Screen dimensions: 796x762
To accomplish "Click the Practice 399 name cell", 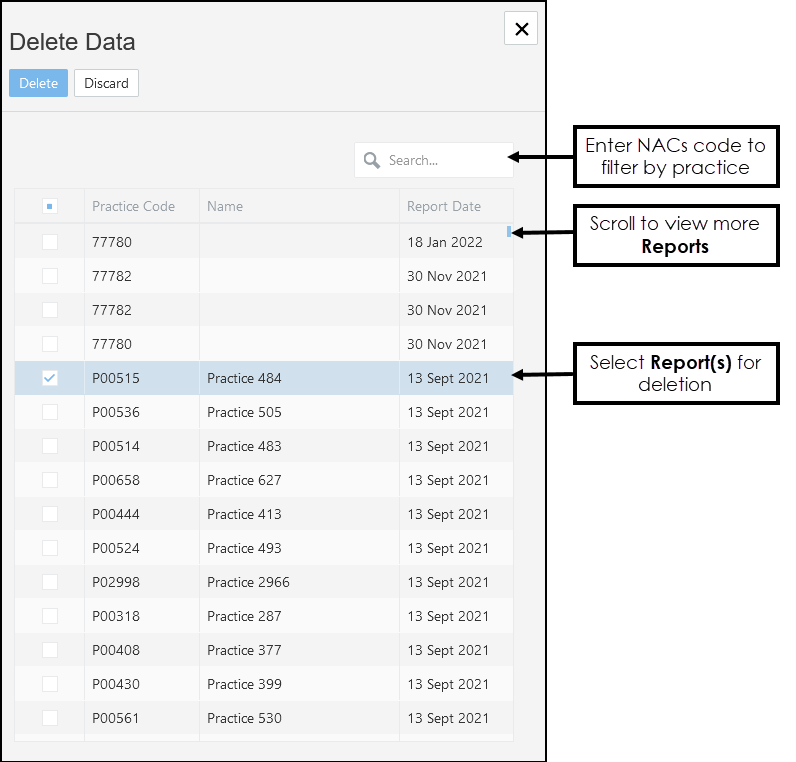I will click(244, 684).
